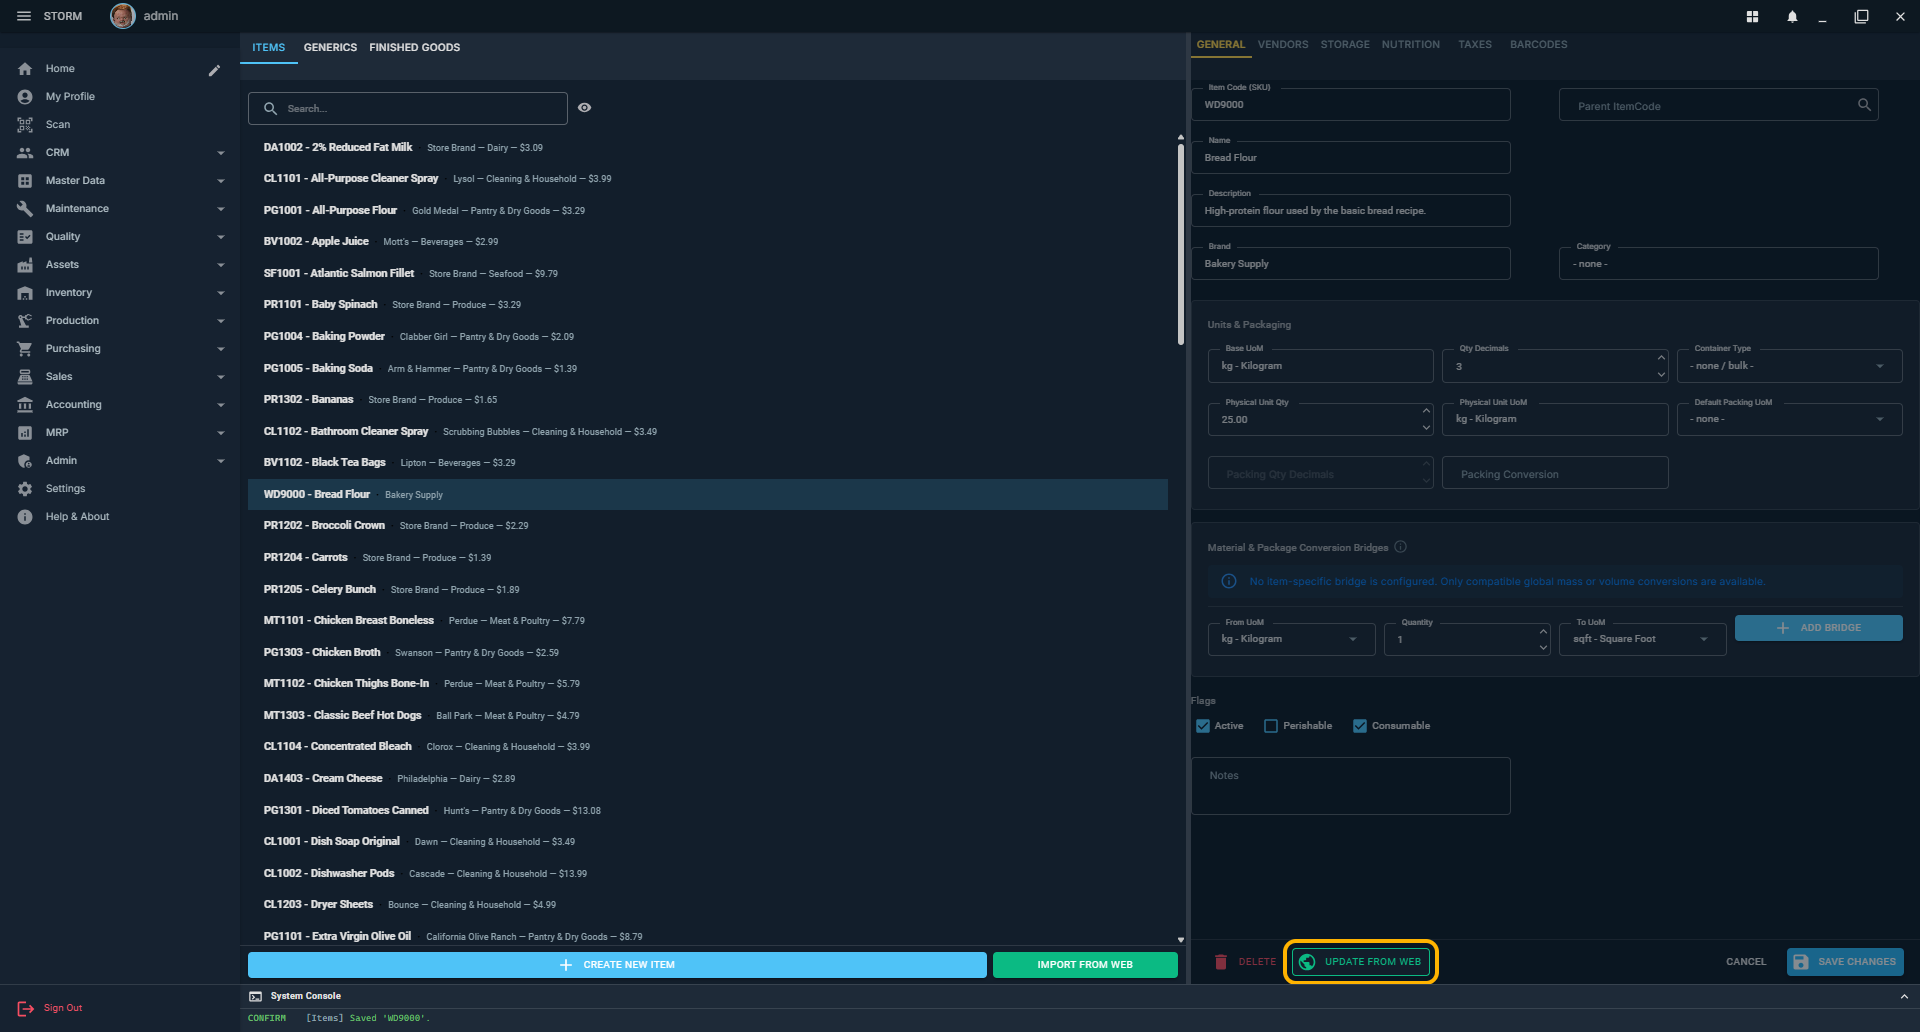Click the Notes text area
Screen dimensions: 1920x1032
click(x=1350, y=786)
